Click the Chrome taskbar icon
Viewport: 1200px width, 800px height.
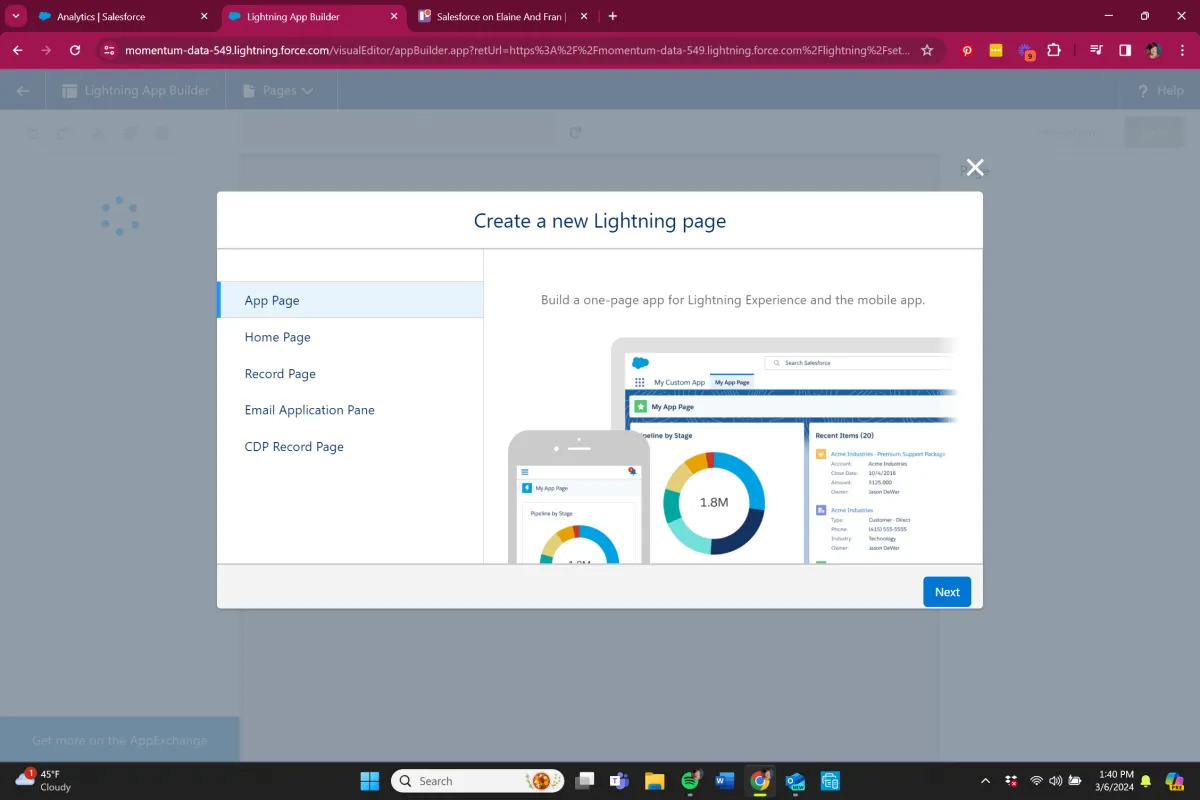760,781
